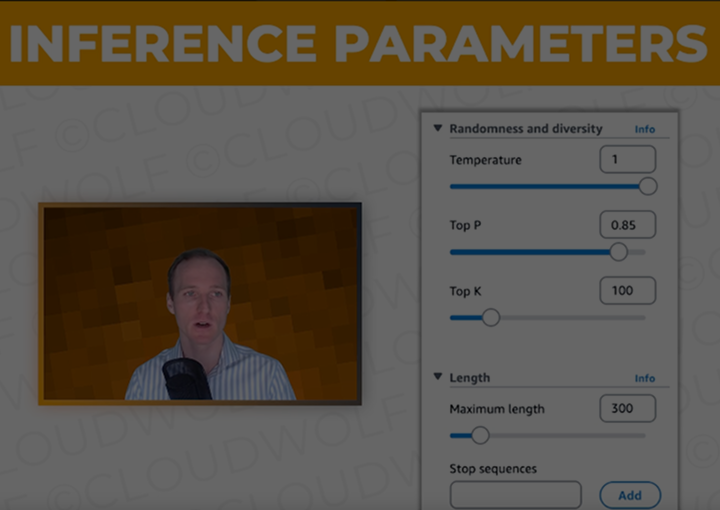The image size is (720, 510).
Task: Click the Maximum length value field
Action: click(628, 408)
